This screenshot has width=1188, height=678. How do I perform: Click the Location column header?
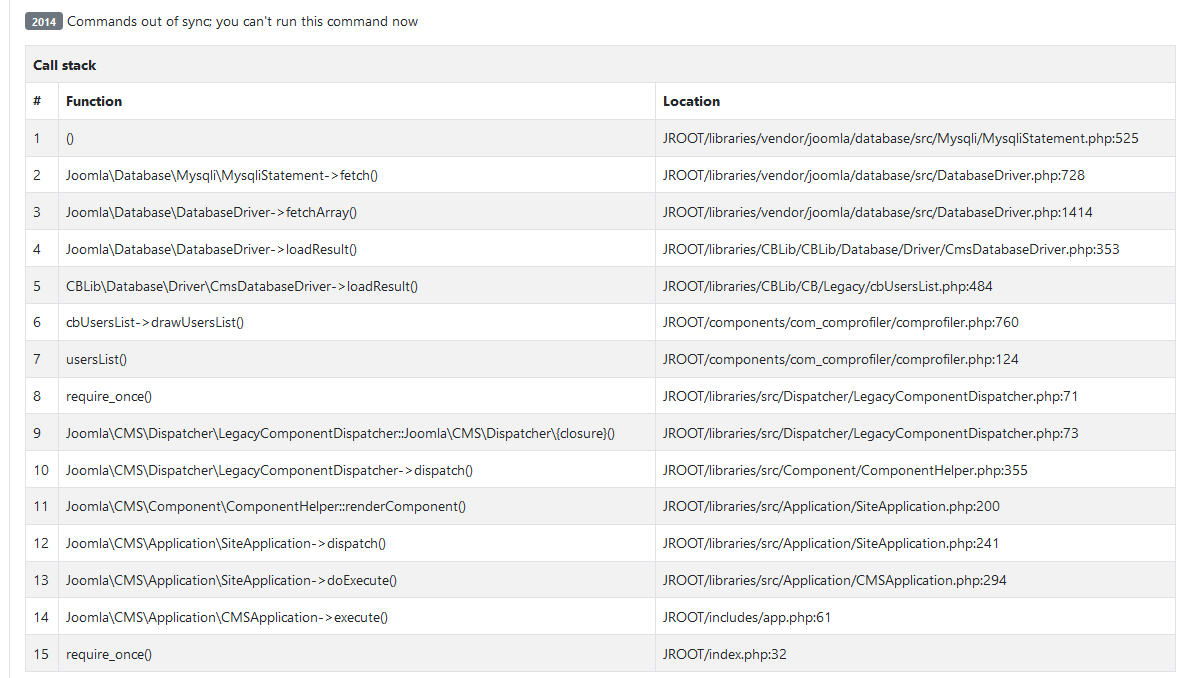pyautogui.click(x=691, y=102)
